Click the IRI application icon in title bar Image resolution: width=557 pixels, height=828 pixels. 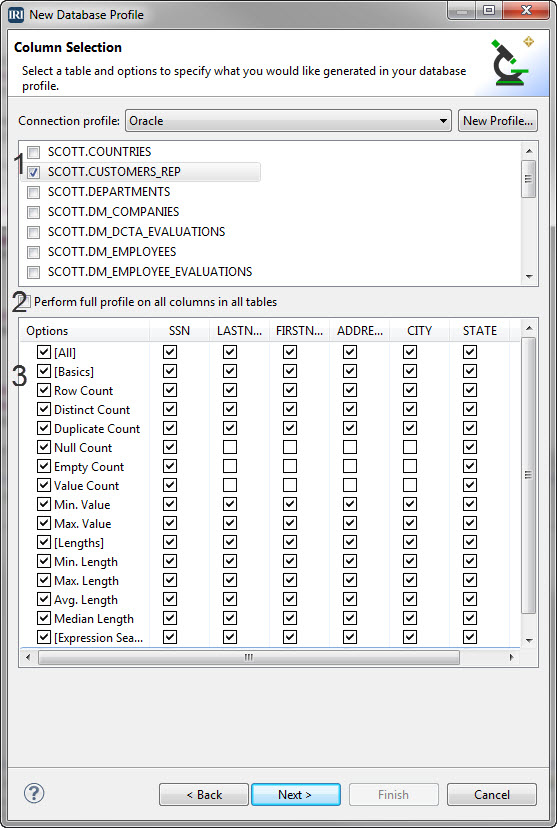pos(16,14)
